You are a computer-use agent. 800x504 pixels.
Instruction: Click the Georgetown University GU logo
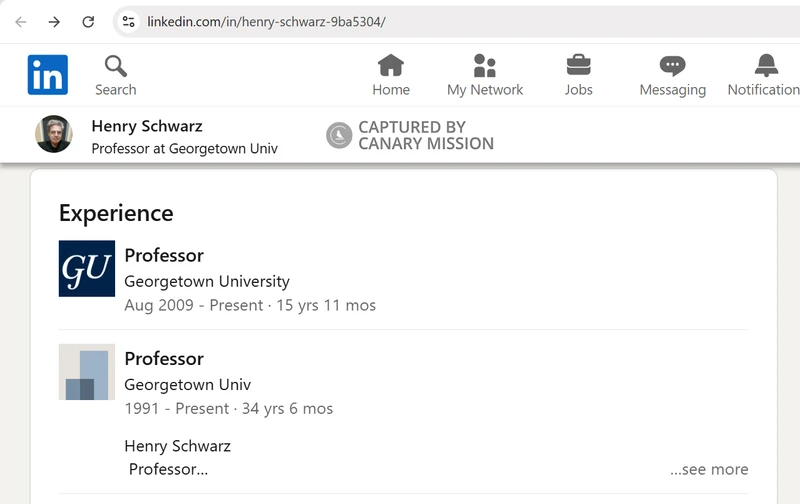coord(87,268)
